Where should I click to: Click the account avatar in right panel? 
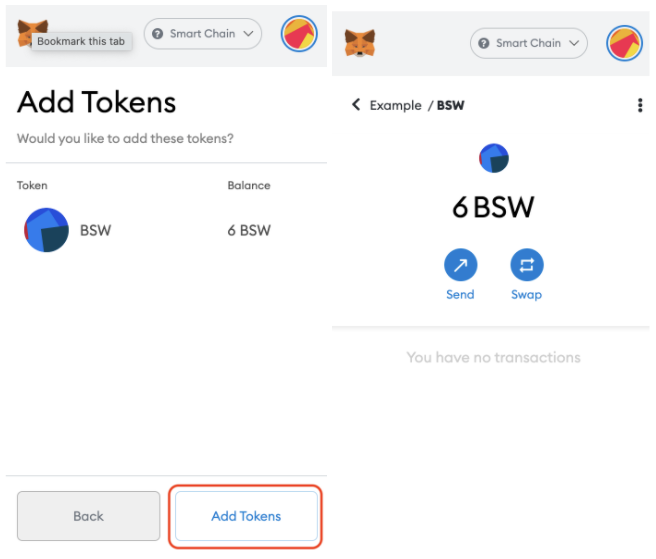(625, 43)
